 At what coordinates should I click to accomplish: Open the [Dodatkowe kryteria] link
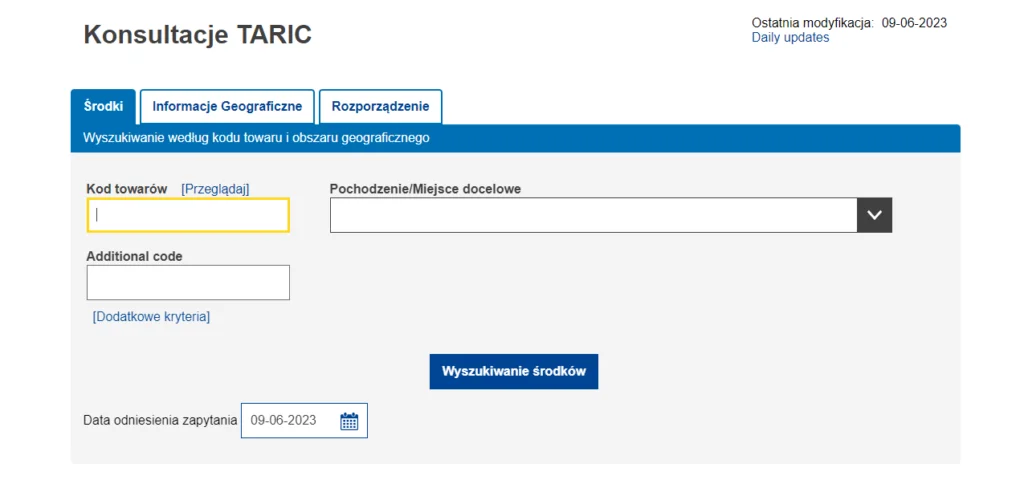coord(152,317)
